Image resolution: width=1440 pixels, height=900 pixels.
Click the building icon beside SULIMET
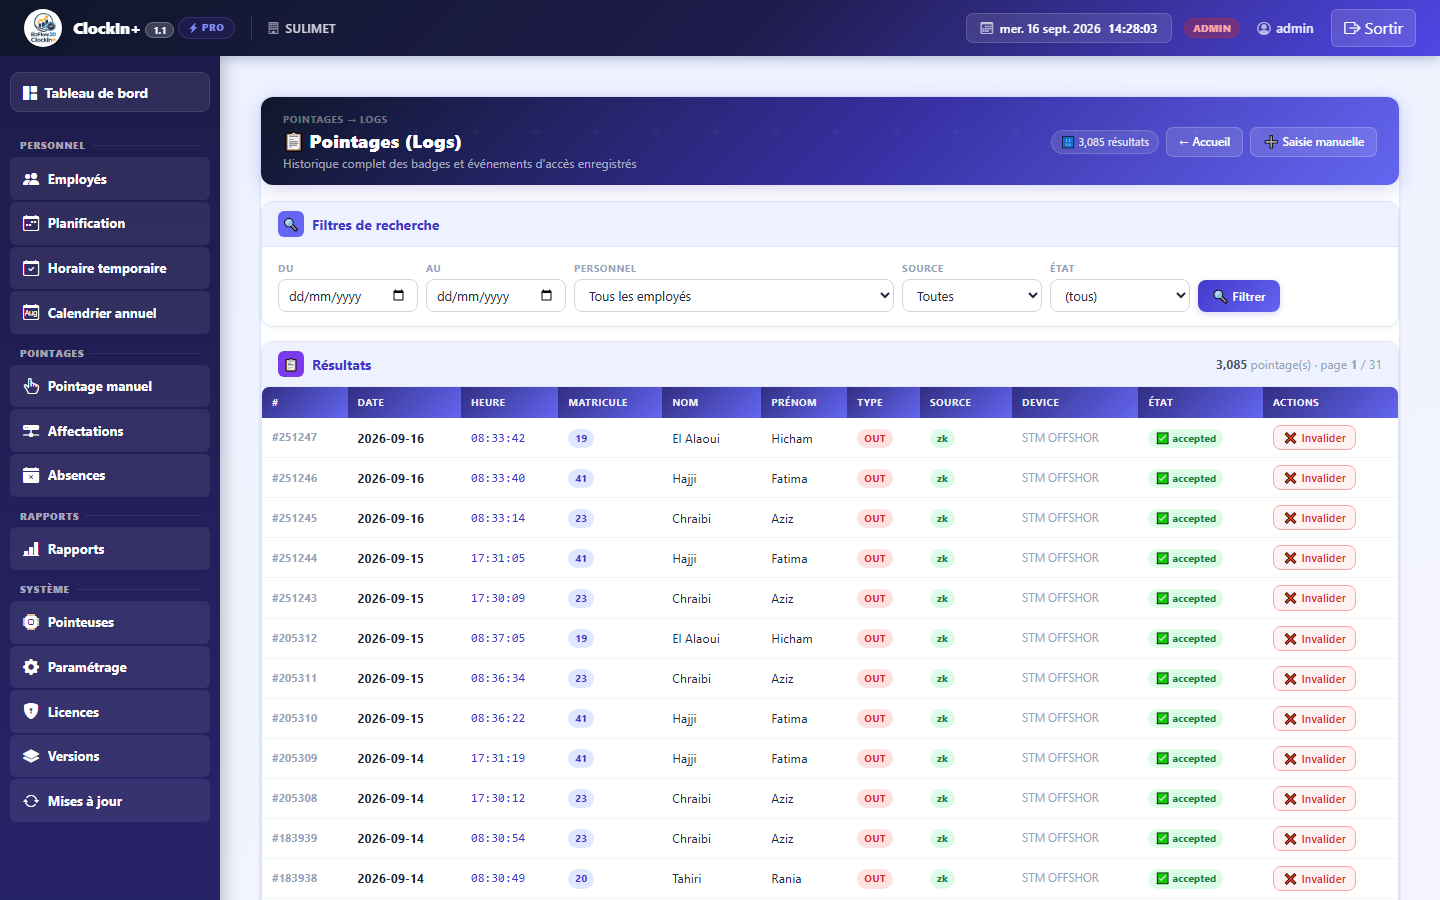[273, 28]
